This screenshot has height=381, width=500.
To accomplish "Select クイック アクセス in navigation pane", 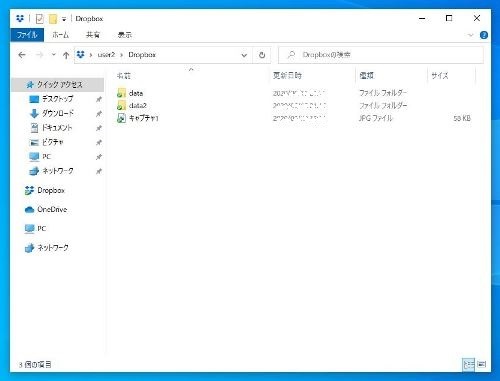I will point(58,85).
